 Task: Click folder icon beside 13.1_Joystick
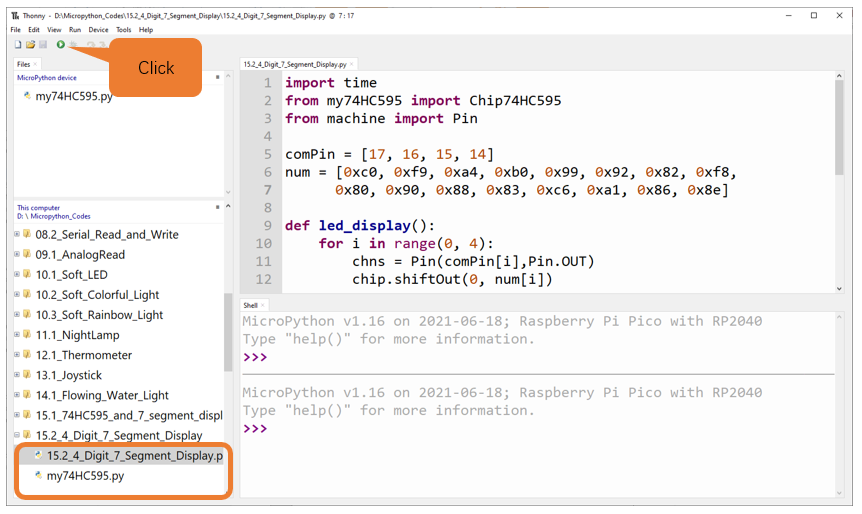pos(26,375)
